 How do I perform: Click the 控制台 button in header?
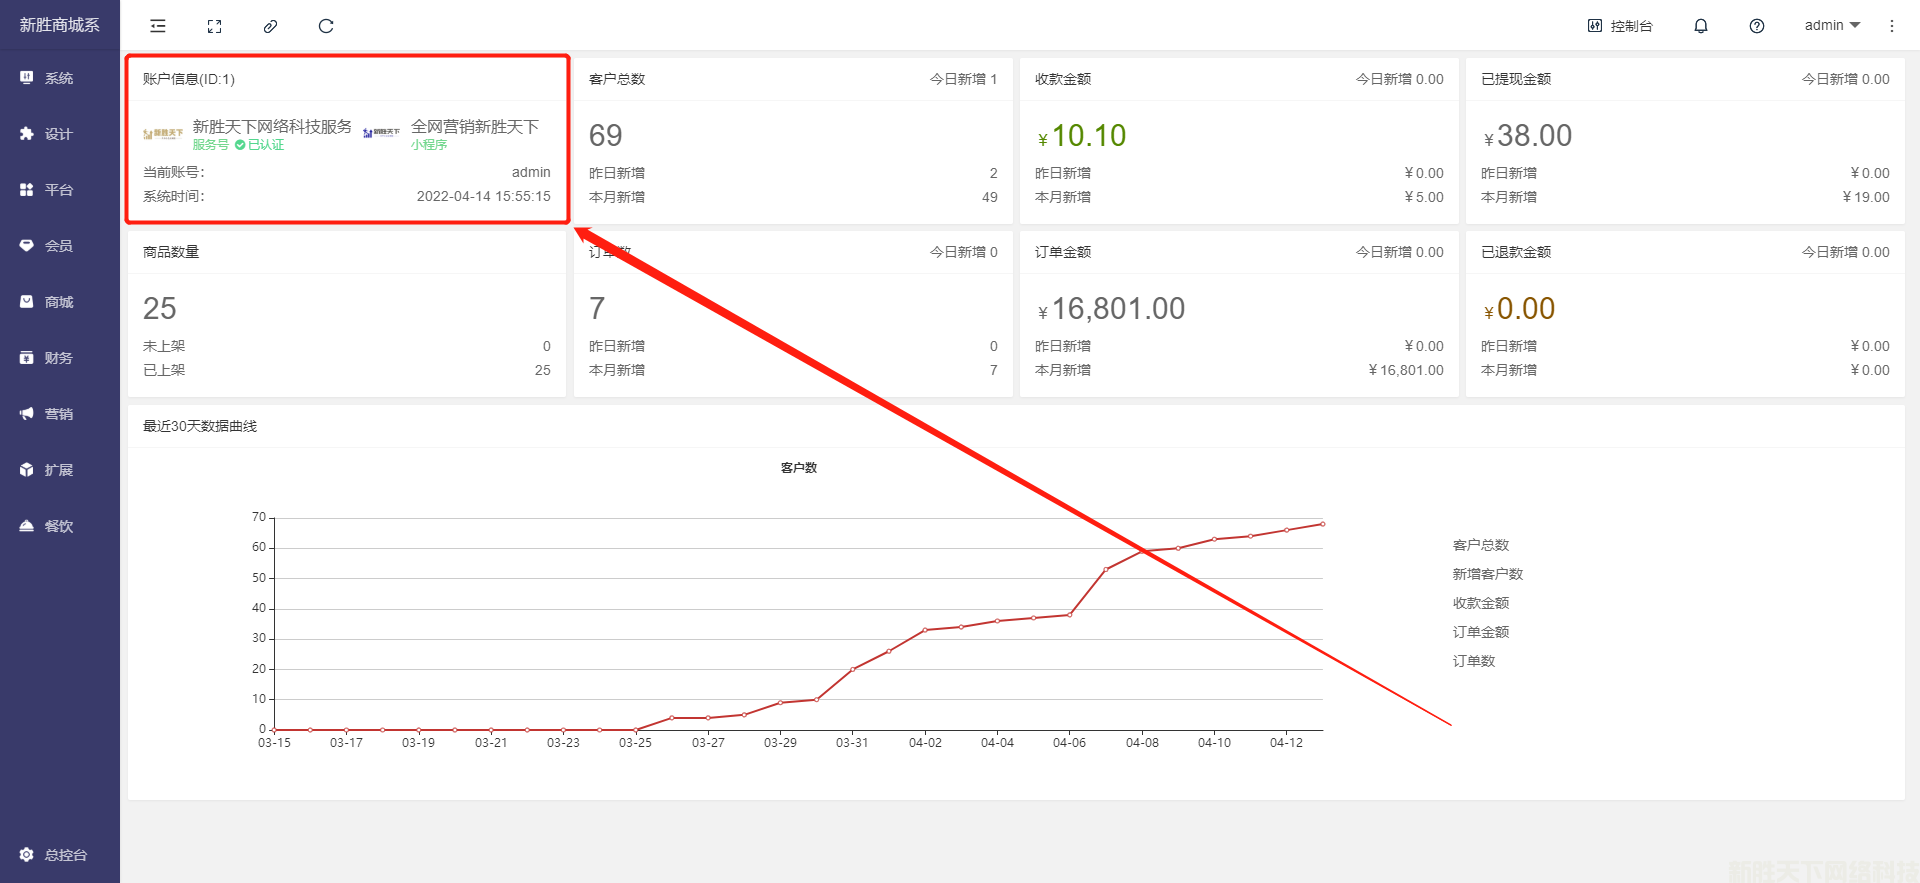[1620, 26]
